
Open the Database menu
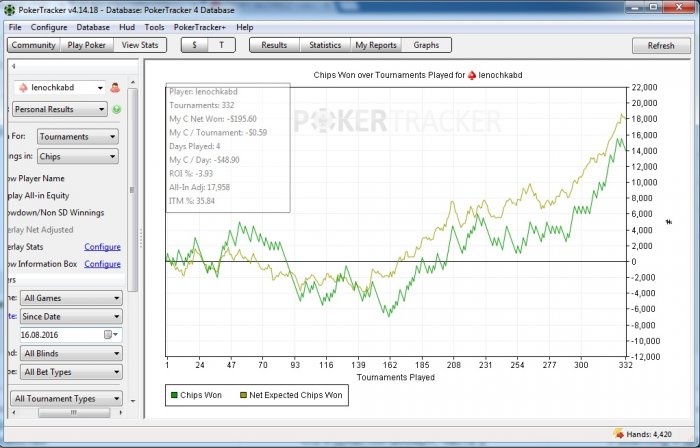pos(93,27)
